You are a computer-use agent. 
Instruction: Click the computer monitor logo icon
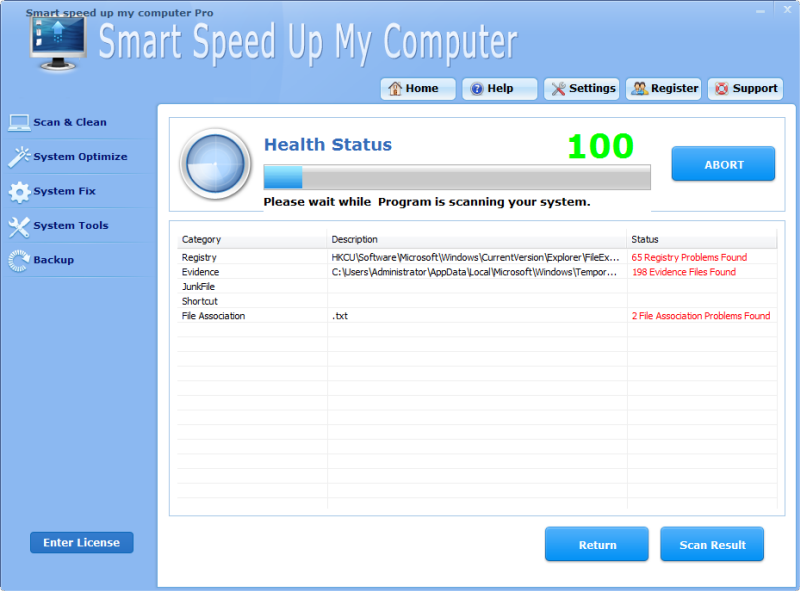(58, 43)
